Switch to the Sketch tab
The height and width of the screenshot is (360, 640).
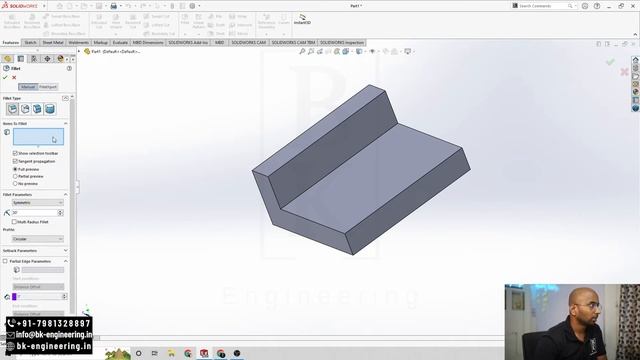[30, 42]
